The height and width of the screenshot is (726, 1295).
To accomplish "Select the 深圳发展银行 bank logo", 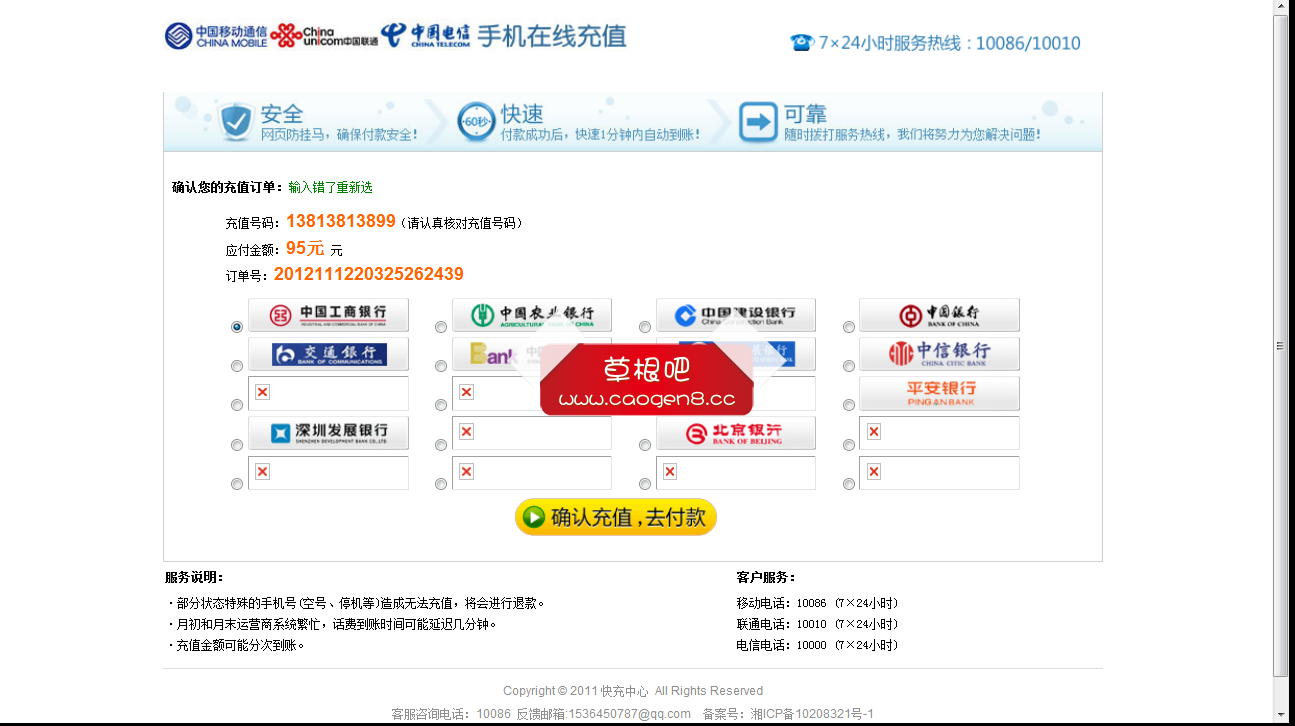I will pyautogui.click(x=328, y=432).
